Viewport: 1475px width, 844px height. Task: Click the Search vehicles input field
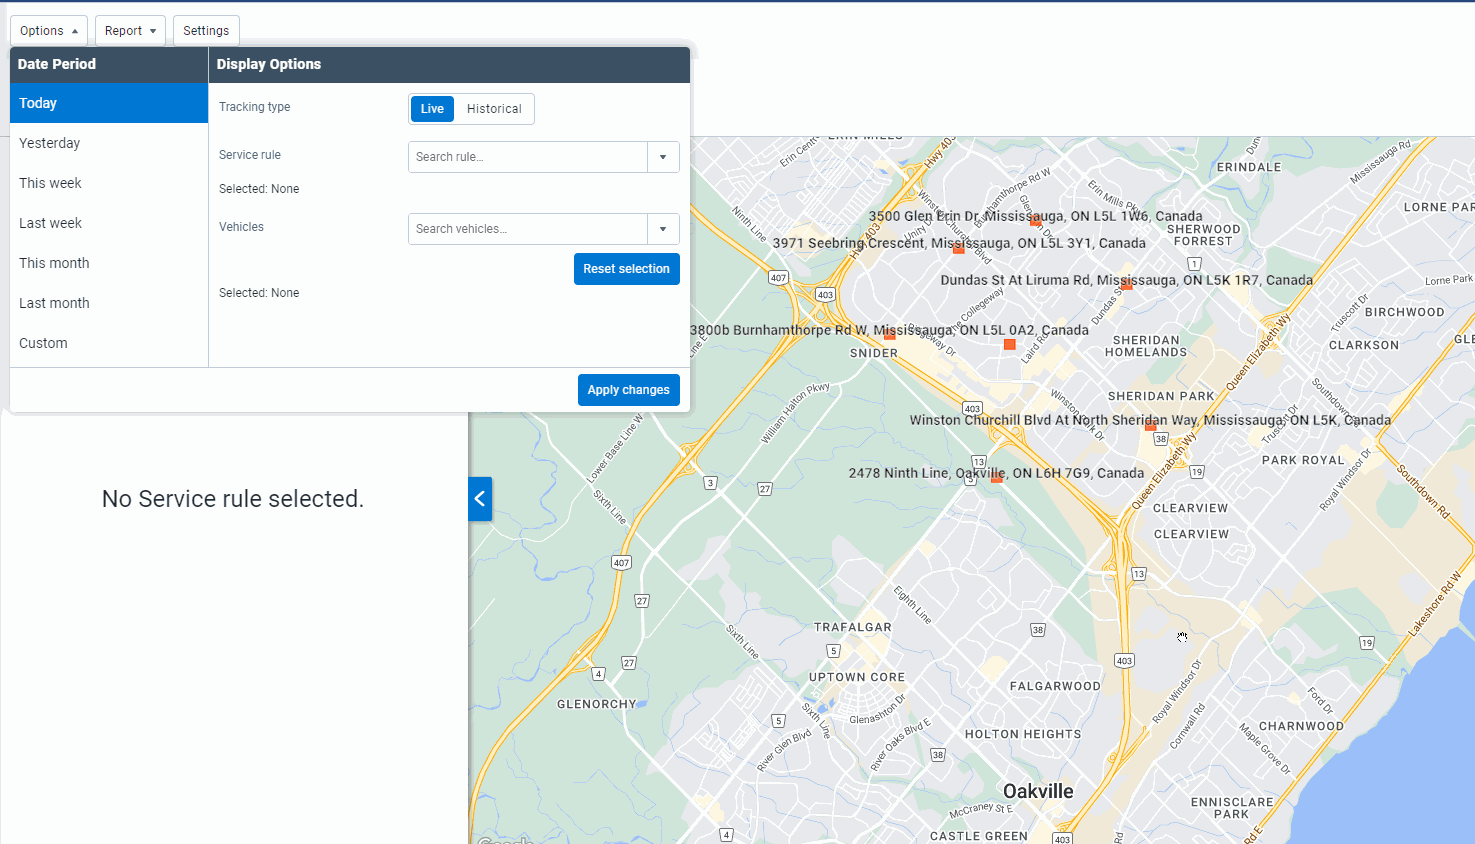point(526,229)
